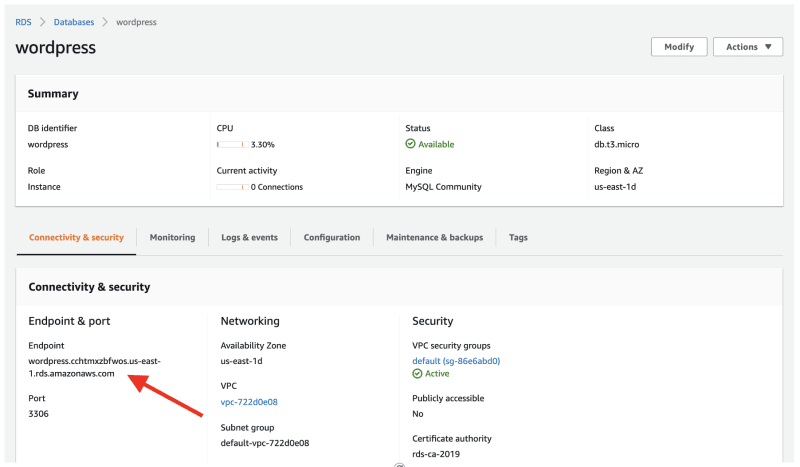800x467 pixels.
Task: Click the Summary region value us-east-1d
Action: pos(615,187)
